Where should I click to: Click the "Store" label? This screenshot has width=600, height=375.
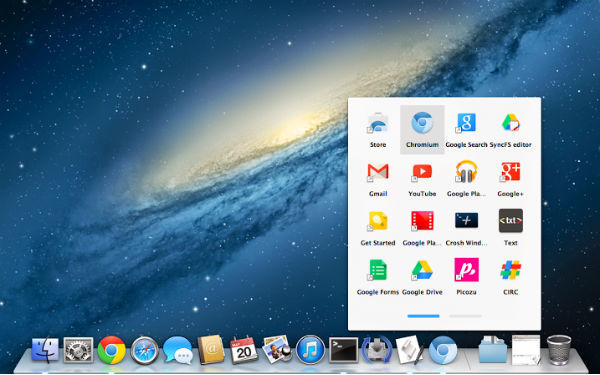[378, 145]
